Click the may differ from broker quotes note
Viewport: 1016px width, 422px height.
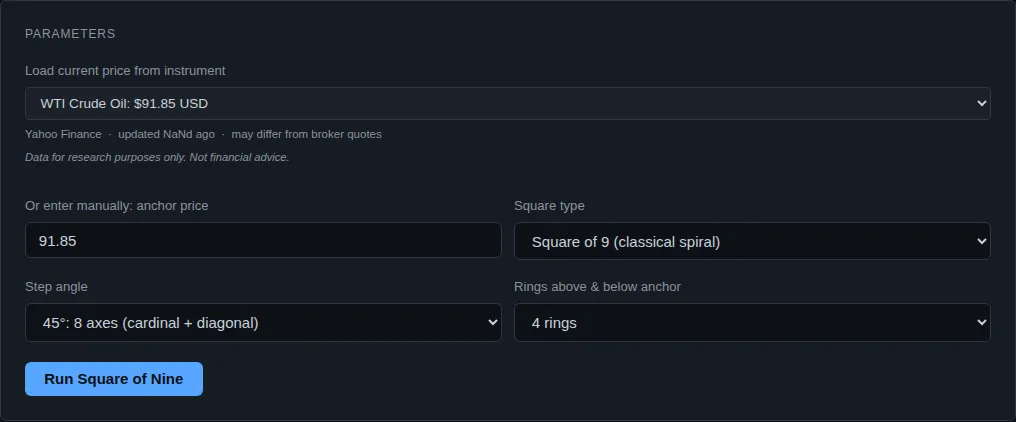click(x=306, y=134)
